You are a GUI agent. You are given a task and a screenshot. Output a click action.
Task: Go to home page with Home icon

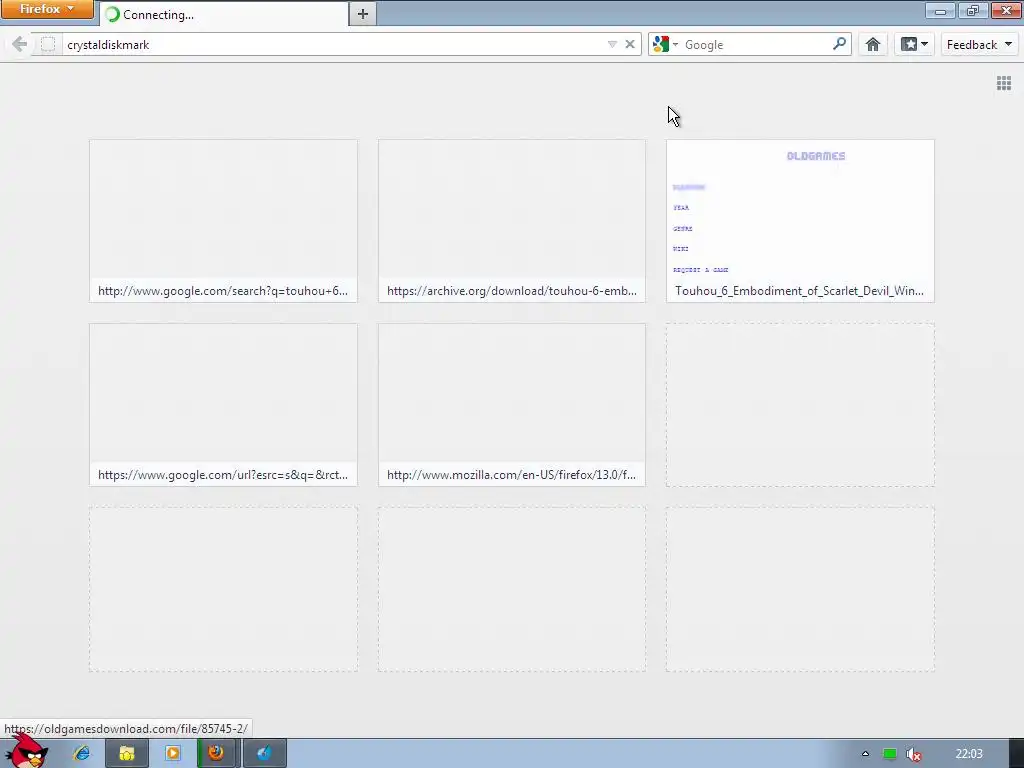(x=873, y=44)
